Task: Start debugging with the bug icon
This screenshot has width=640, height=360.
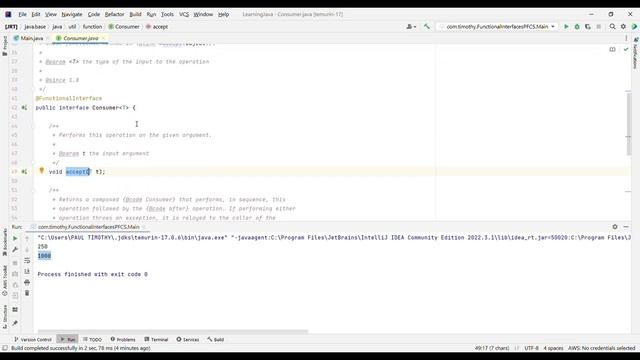Action: (577, 27)
